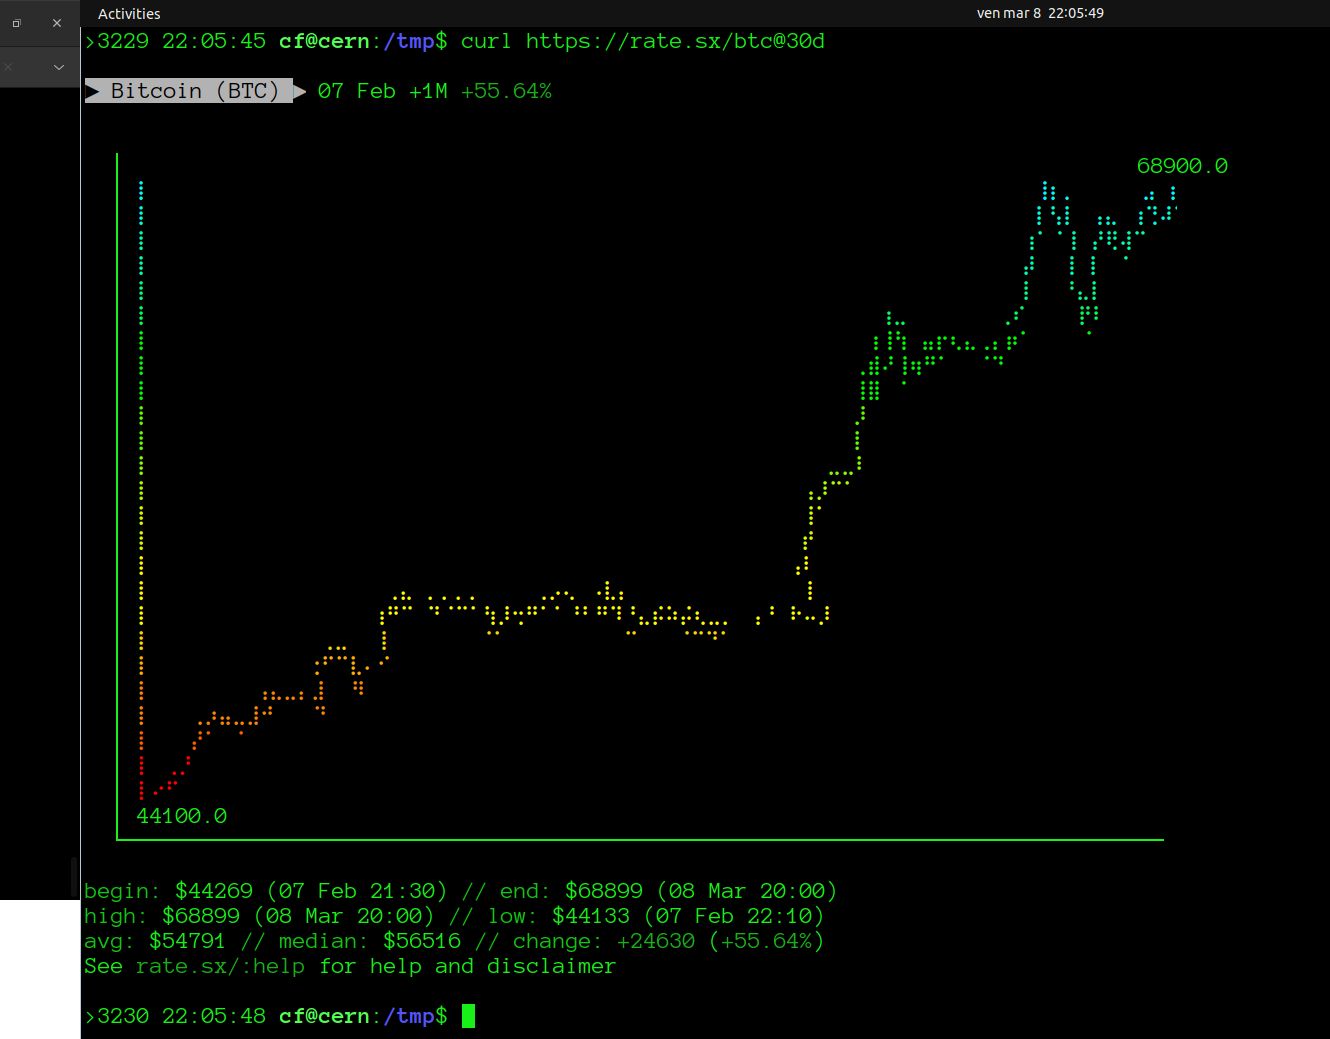
Task: Click the 68900.0 maximum value label
Action: [1182, 166]
